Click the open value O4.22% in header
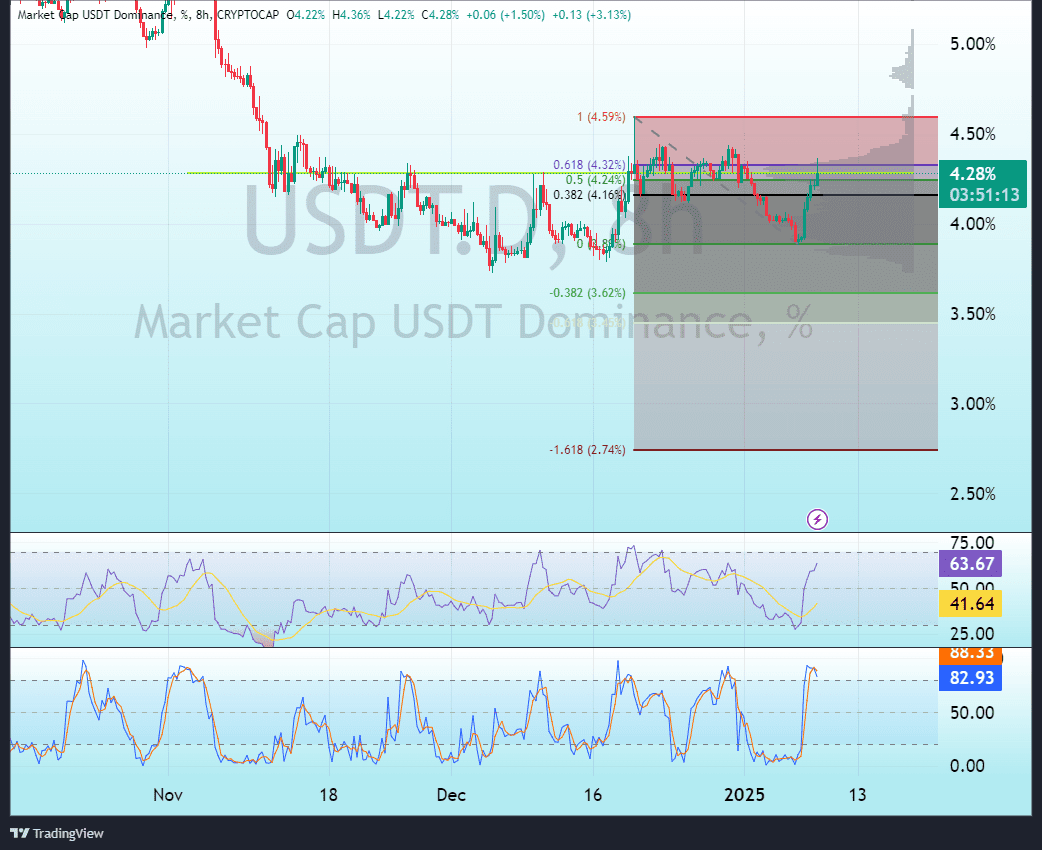The width and height of the screenshot is (1042, 850). pos(306,15)
